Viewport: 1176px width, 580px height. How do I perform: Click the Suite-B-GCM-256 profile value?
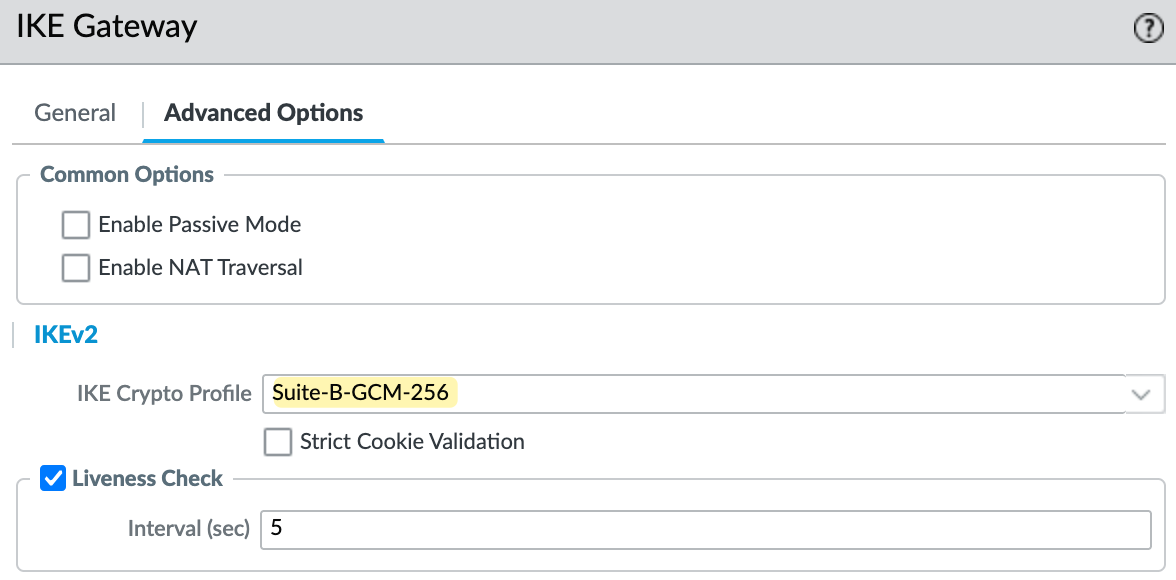click(x=362, y=393)
